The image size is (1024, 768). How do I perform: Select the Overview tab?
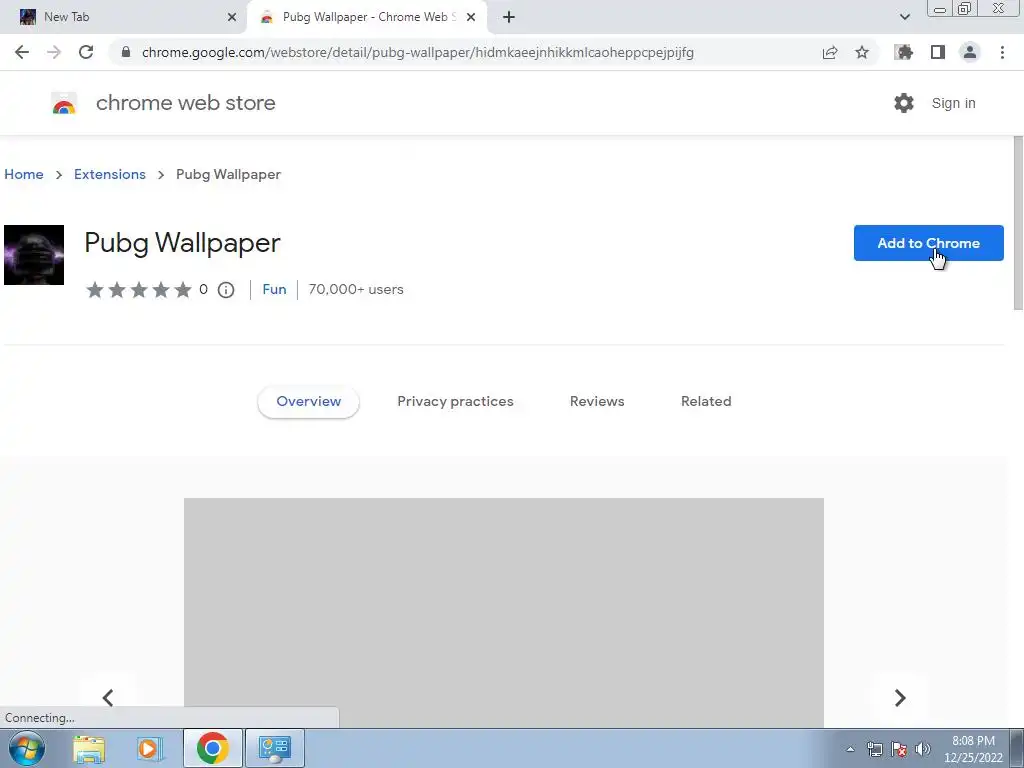[308, 402]
